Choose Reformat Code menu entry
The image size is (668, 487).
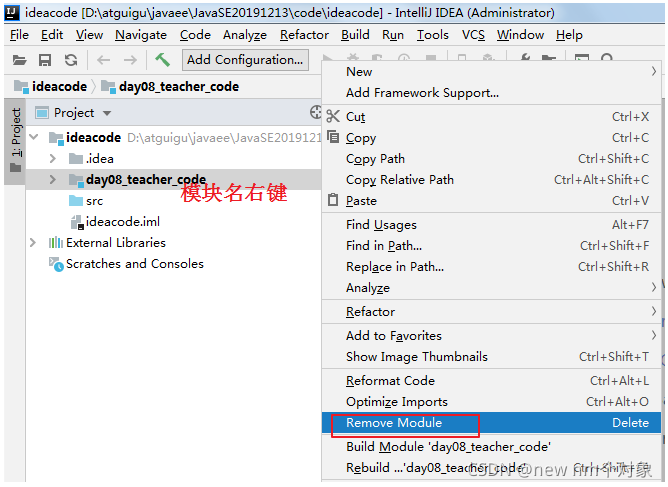[491, 380]
